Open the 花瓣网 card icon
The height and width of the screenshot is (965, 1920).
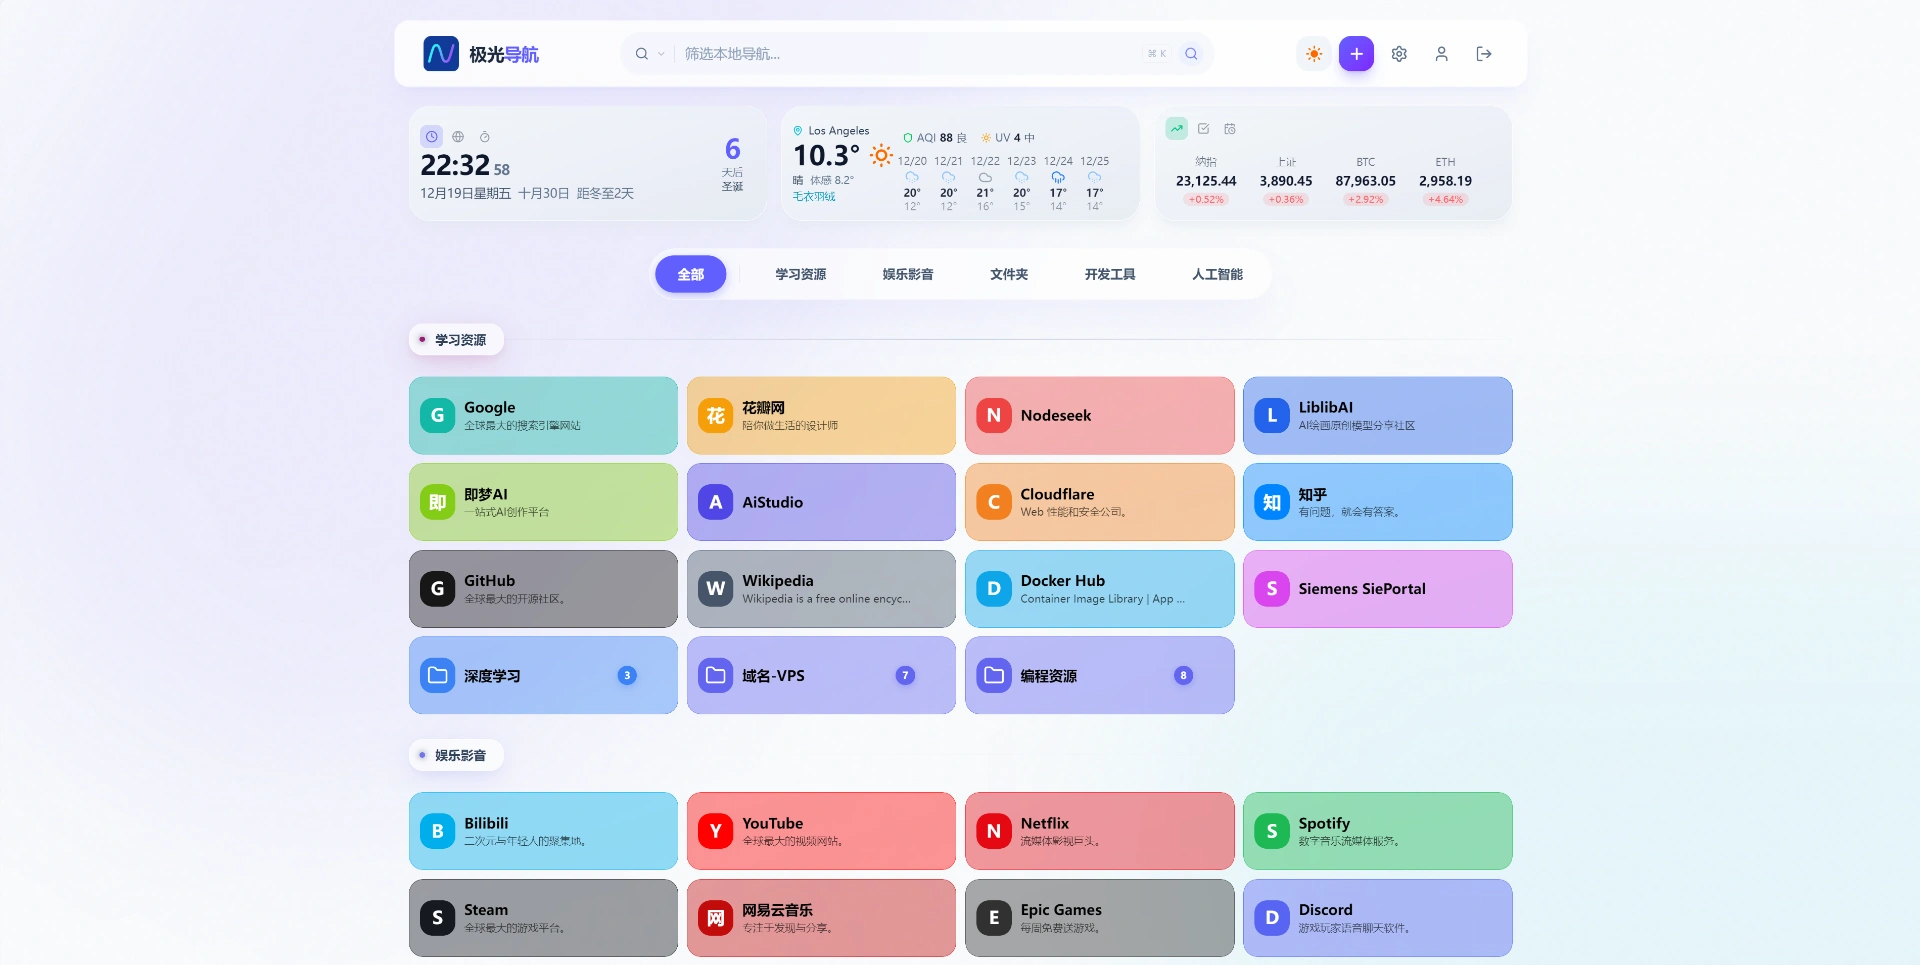point(716,415)
